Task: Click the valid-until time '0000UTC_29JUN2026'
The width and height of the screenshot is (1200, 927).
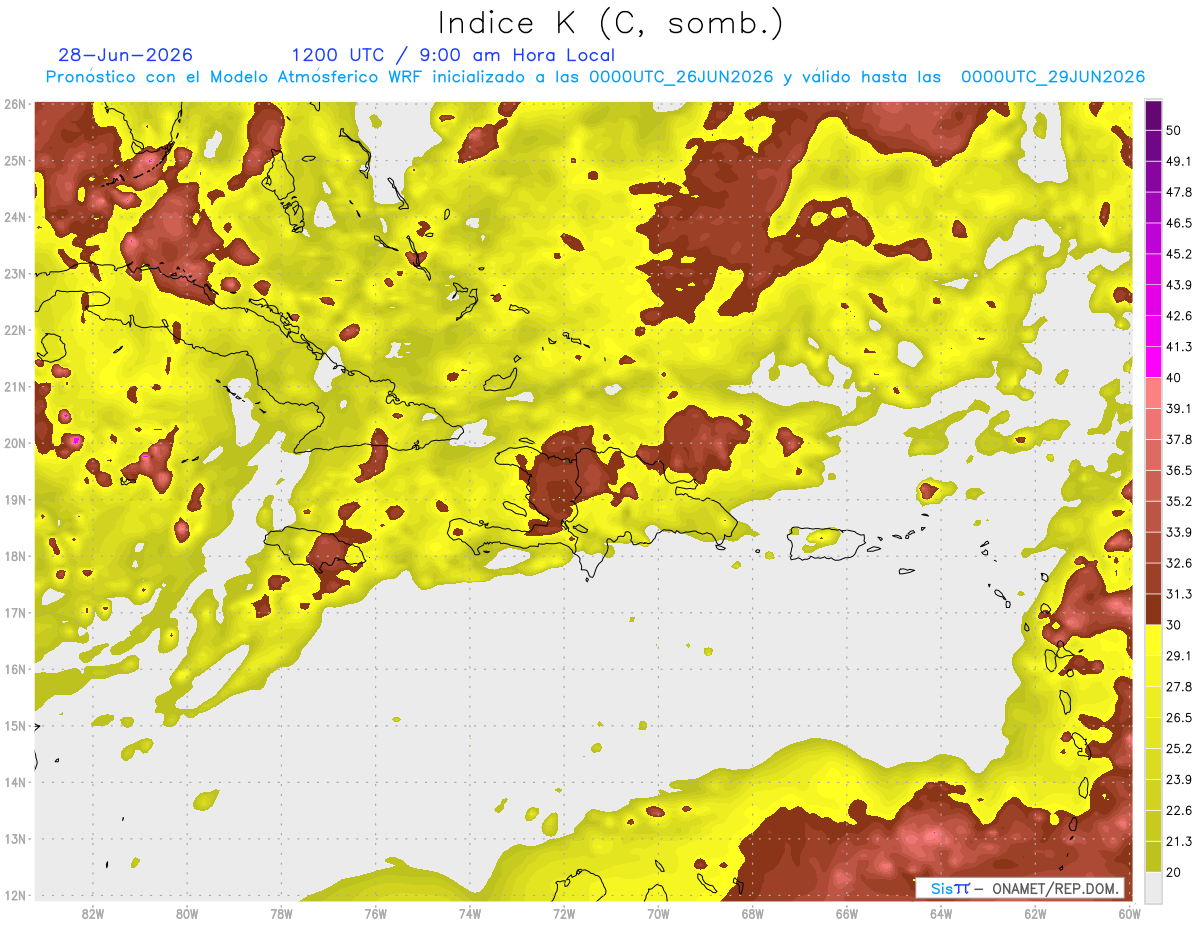Action: click(x=1053, y=77)
